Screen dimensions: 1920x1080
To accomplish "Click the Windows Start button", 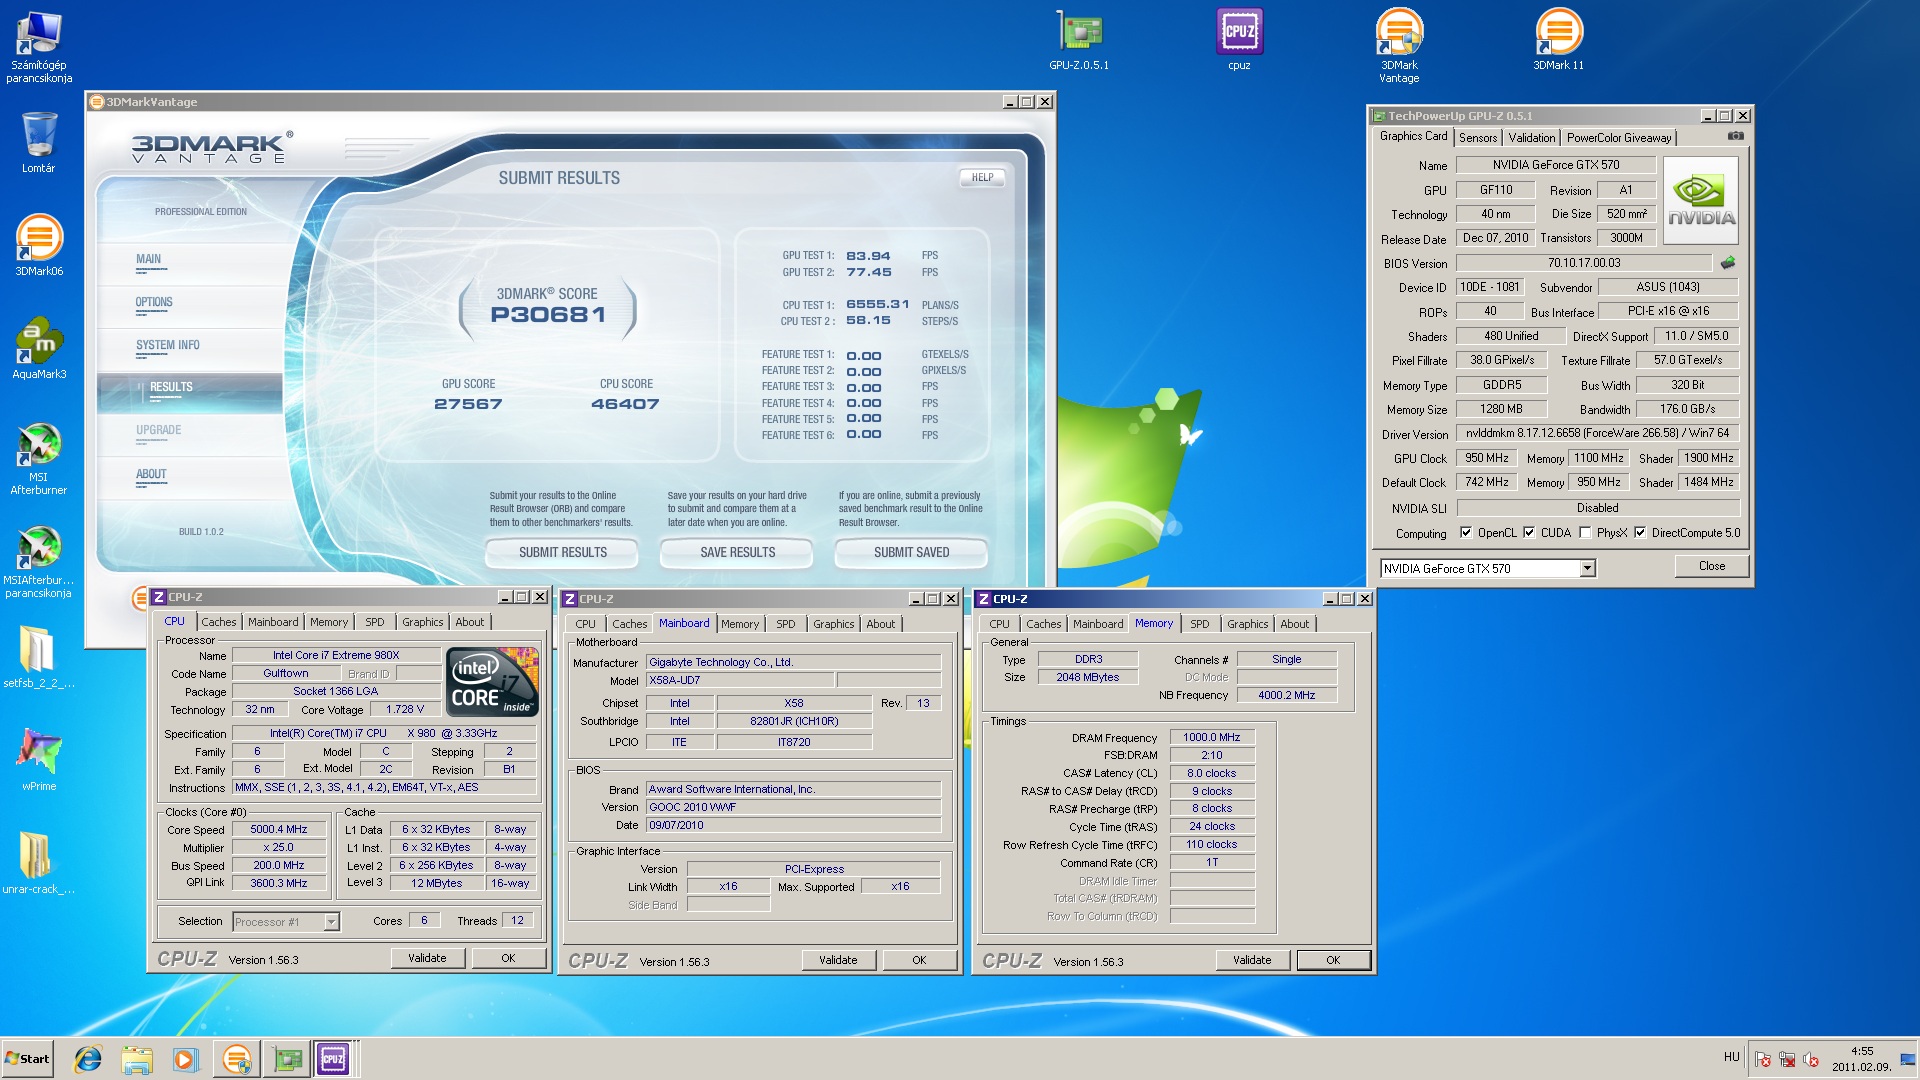I will pyautogui.click(x=28, y=1058).
